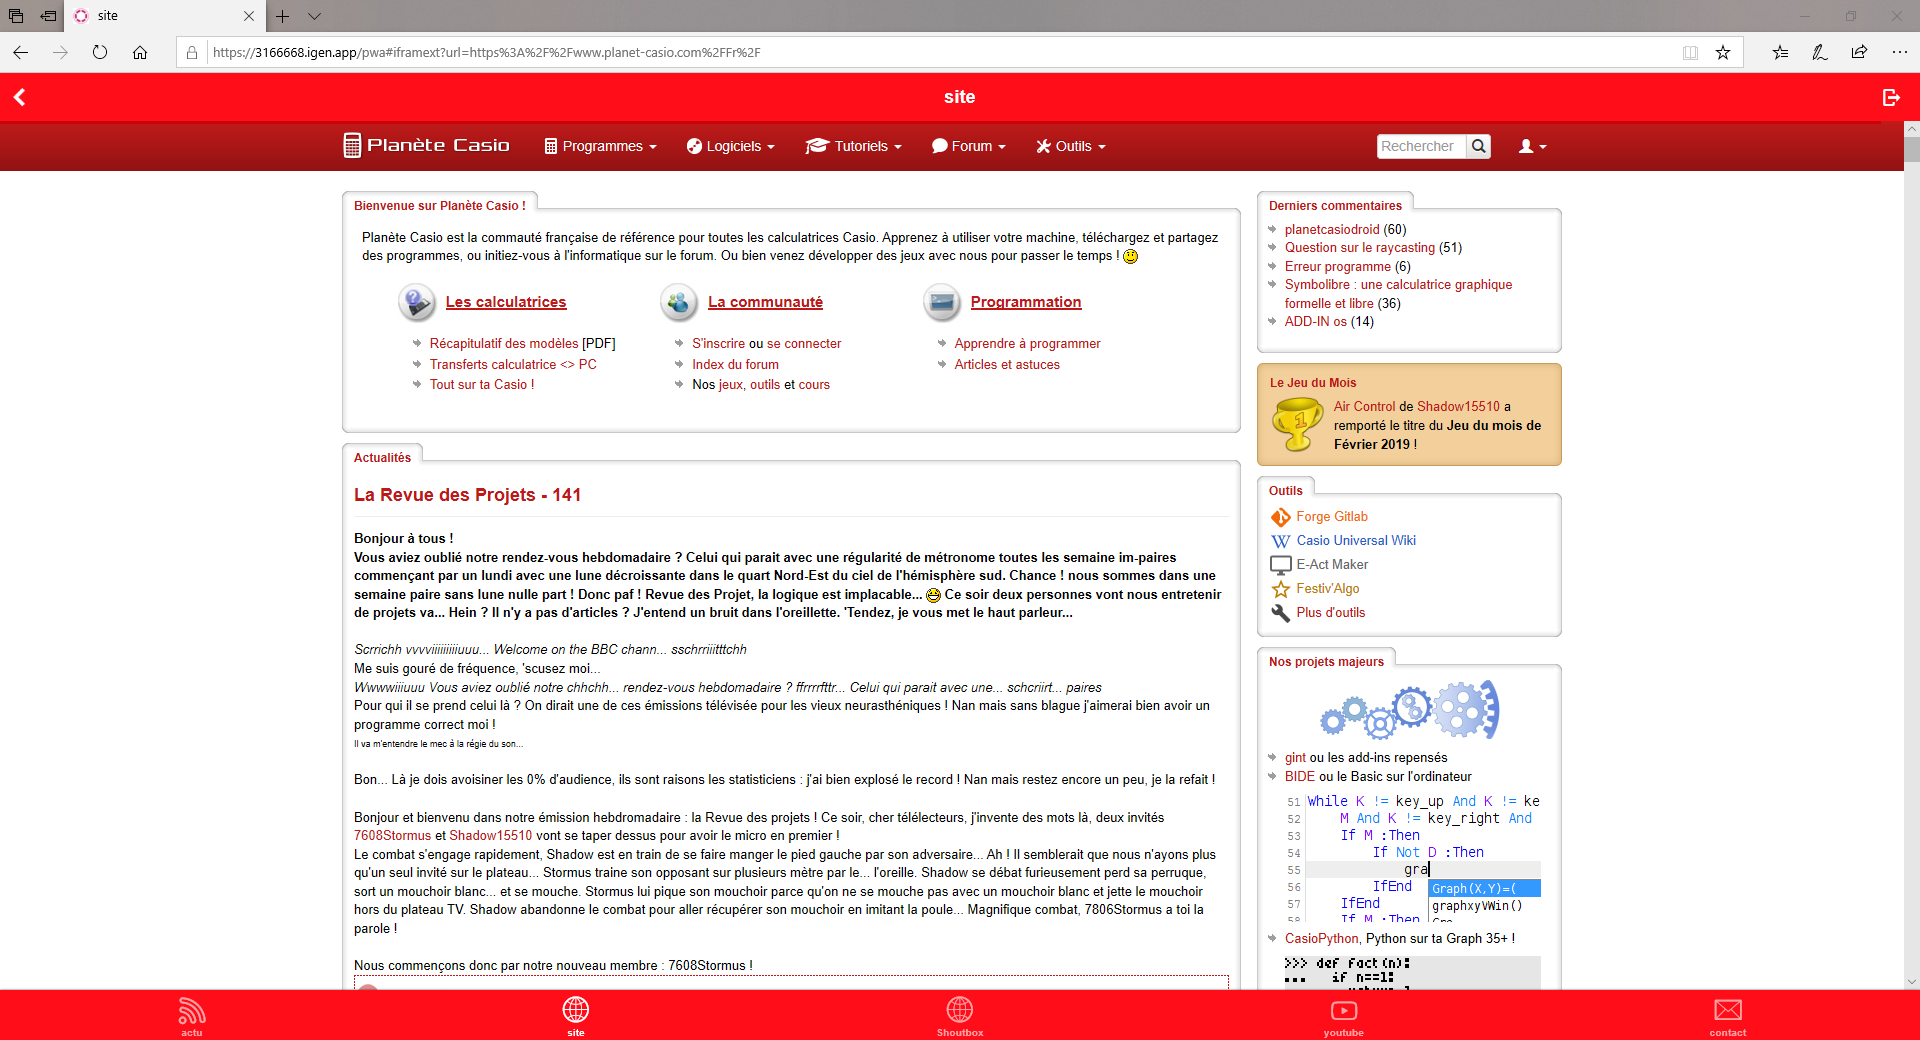Open Index du forum link
Screen dimensions: 1920x1040
tap(735, 364)
